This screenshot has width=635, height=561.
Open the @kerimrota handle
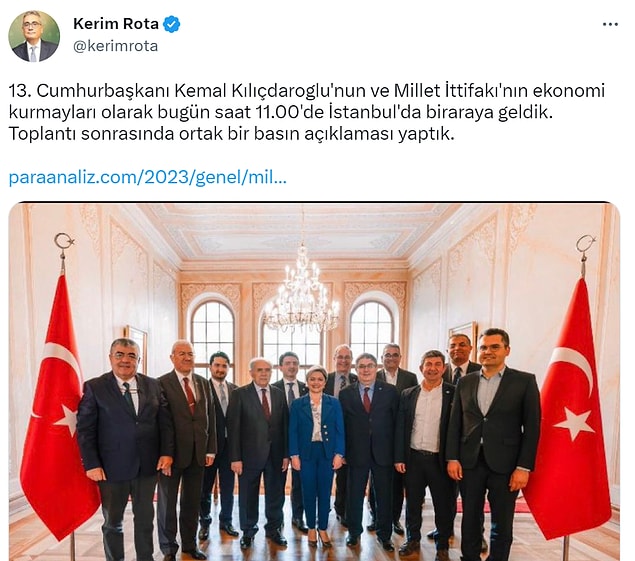[115, 46]
